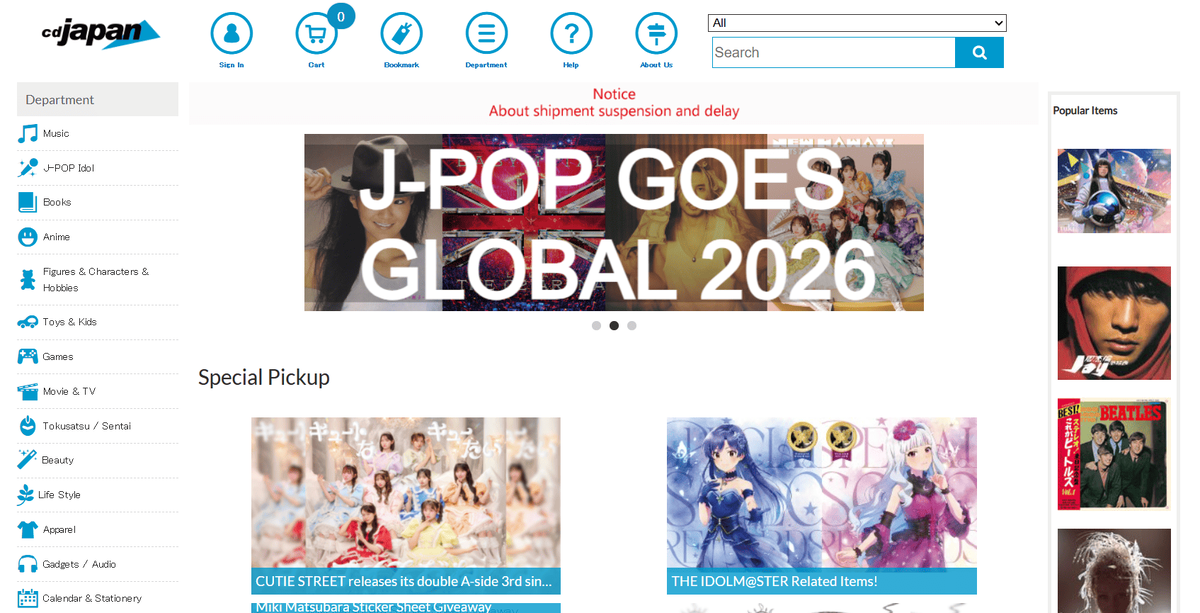
Task: Open the Help question mark icon
Action: pos(572,34)
